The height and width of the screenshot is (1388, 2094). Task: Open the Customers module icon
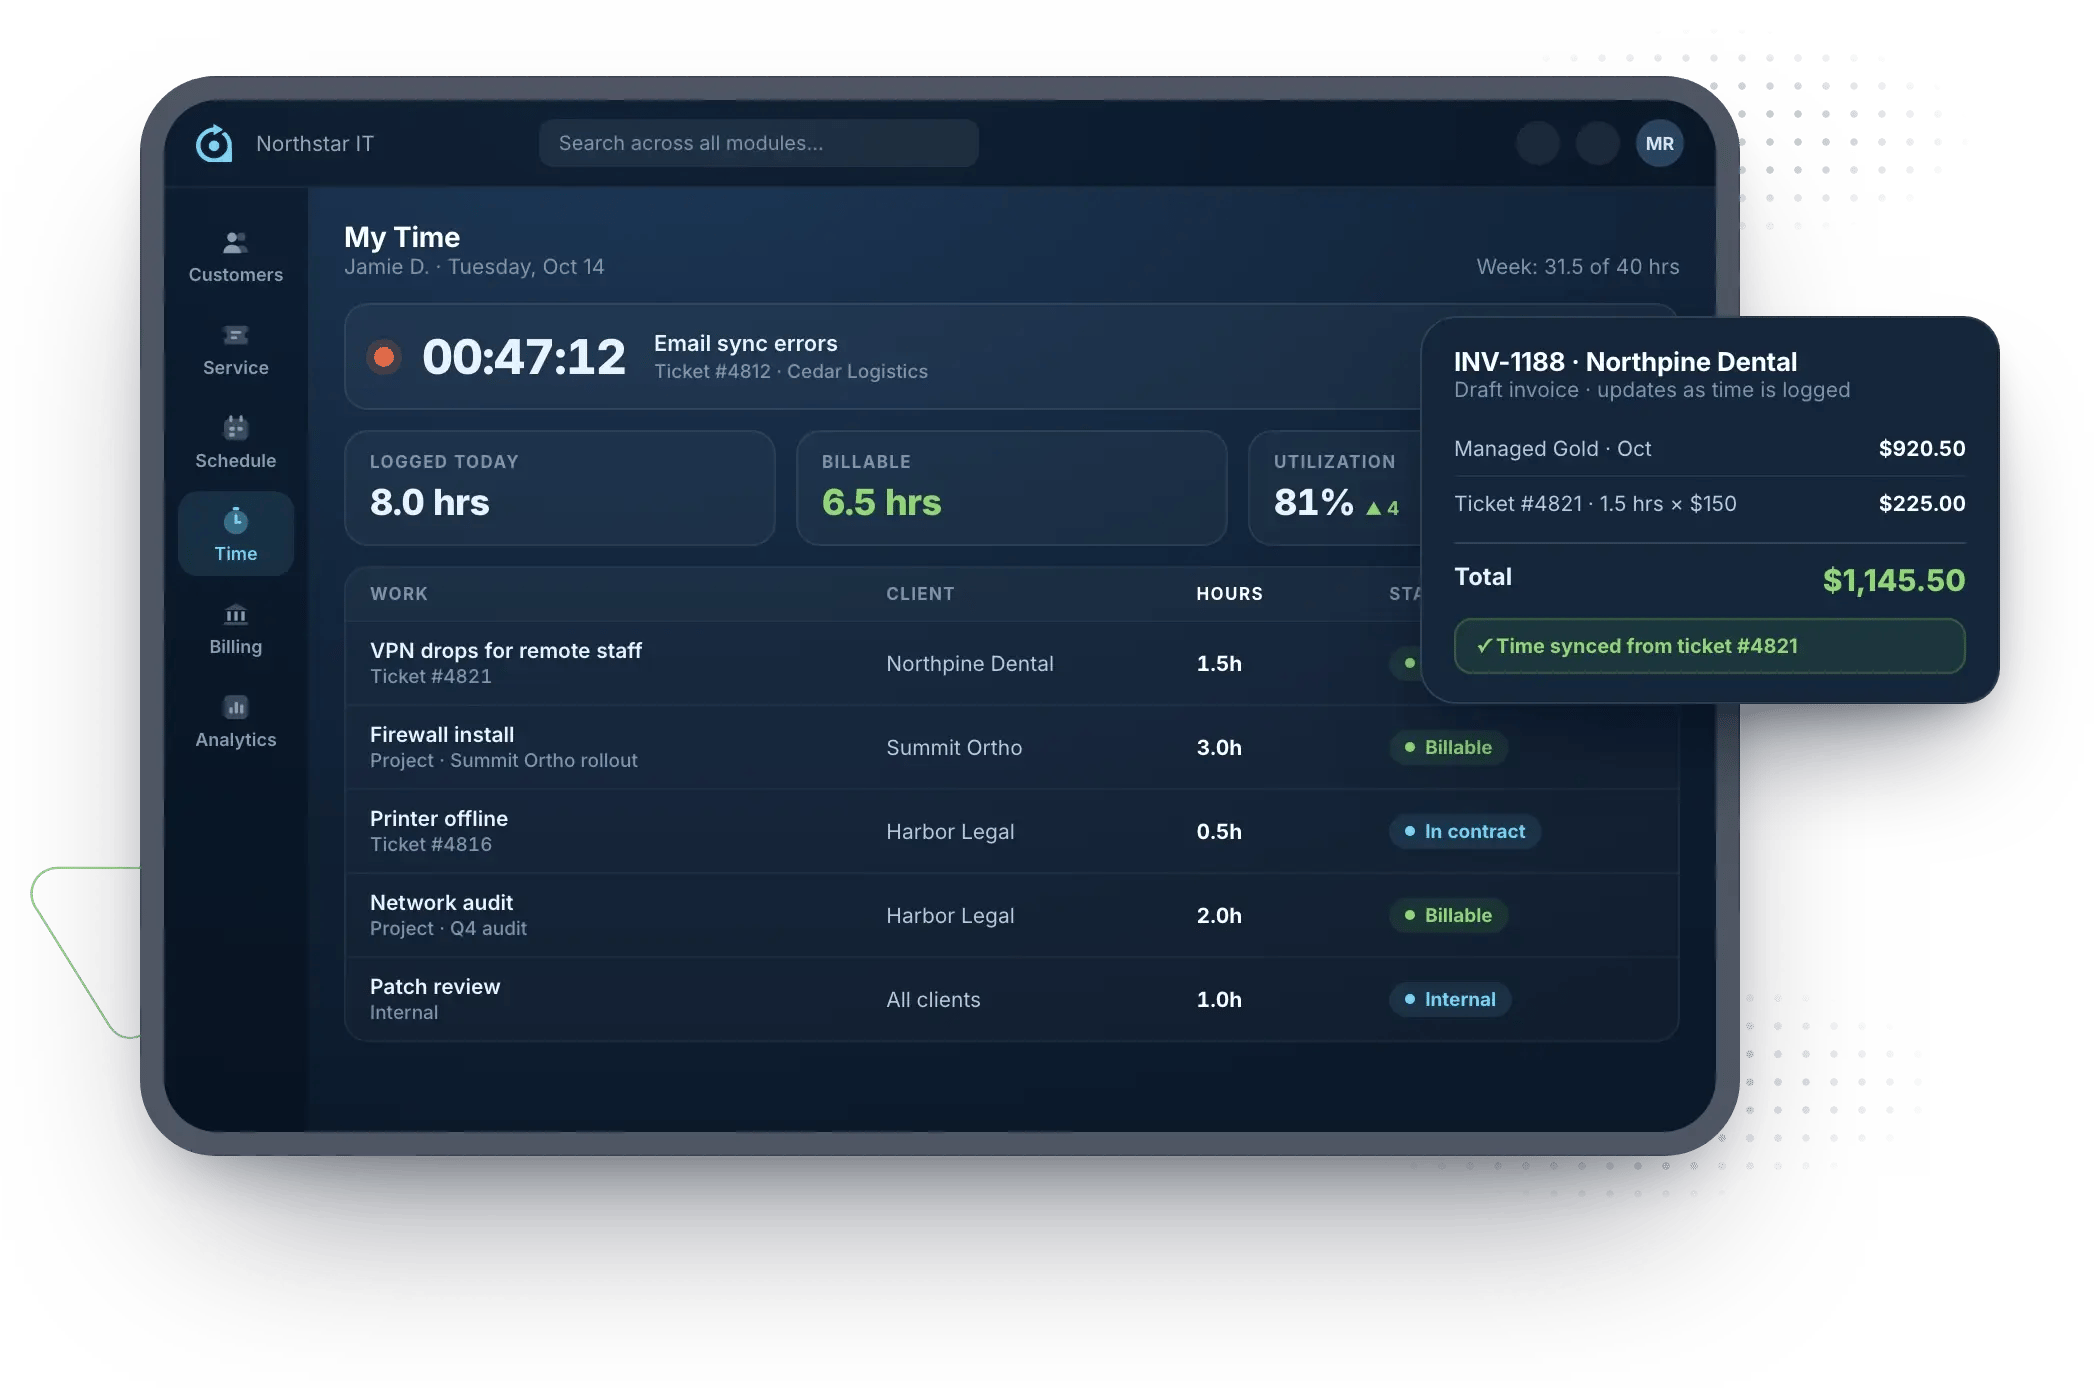[x=236, y=242]
